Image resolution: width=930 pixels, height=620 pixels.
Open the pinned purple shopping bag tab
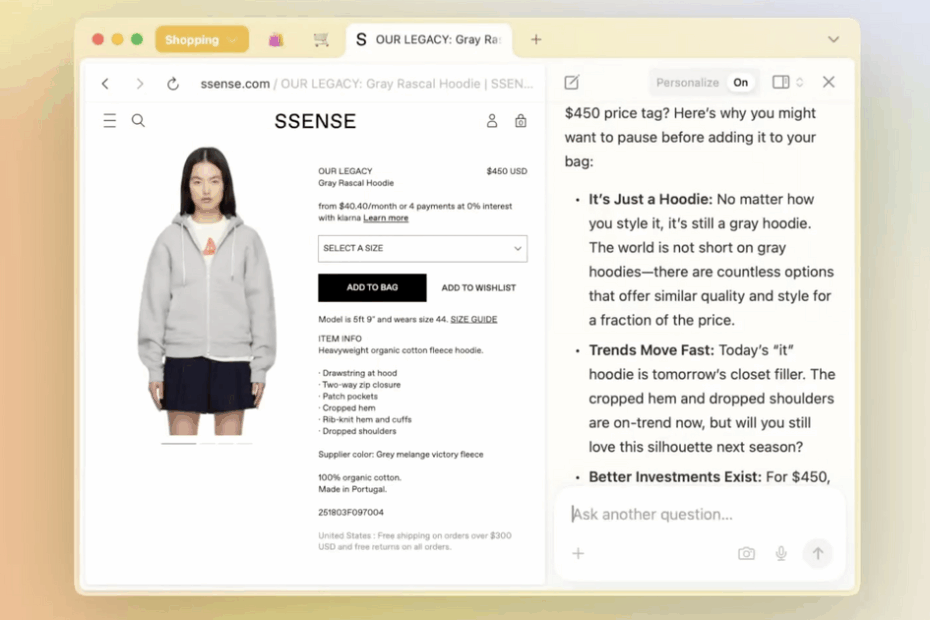(276, 40)
